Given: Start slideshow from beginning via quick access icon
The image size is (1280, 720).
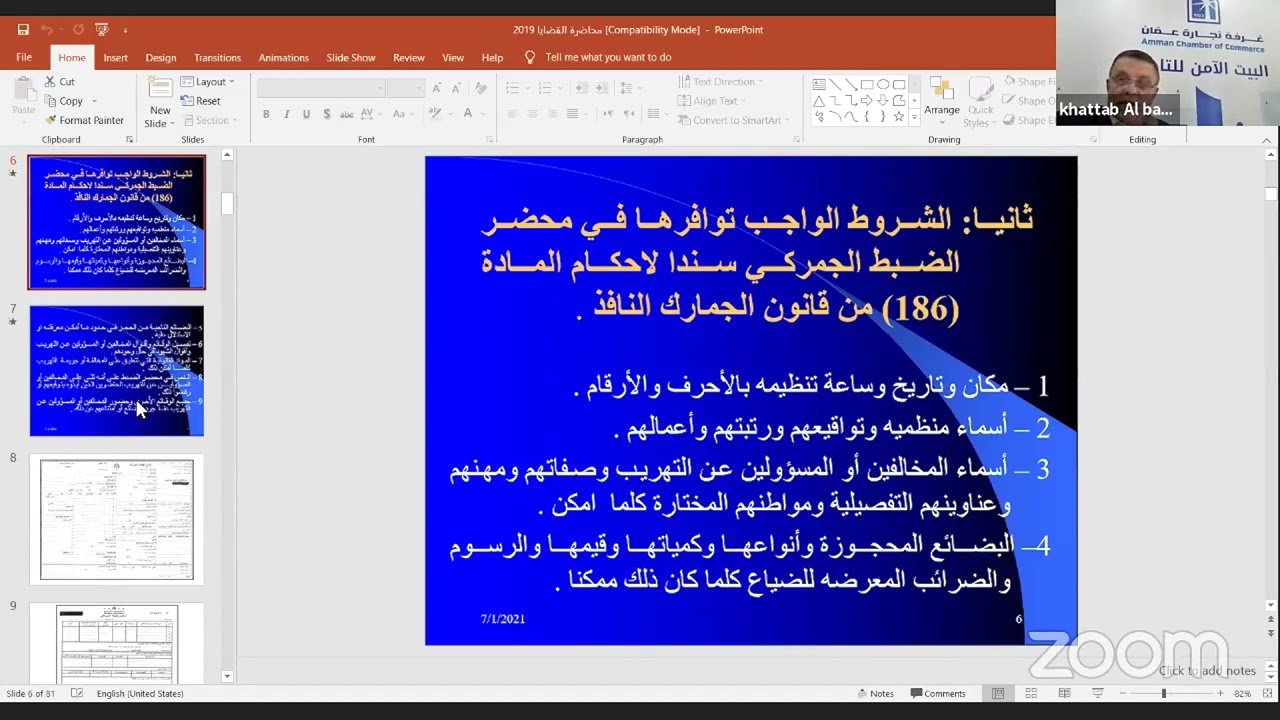Looking at the screenshot, I should tap(102, 30).
